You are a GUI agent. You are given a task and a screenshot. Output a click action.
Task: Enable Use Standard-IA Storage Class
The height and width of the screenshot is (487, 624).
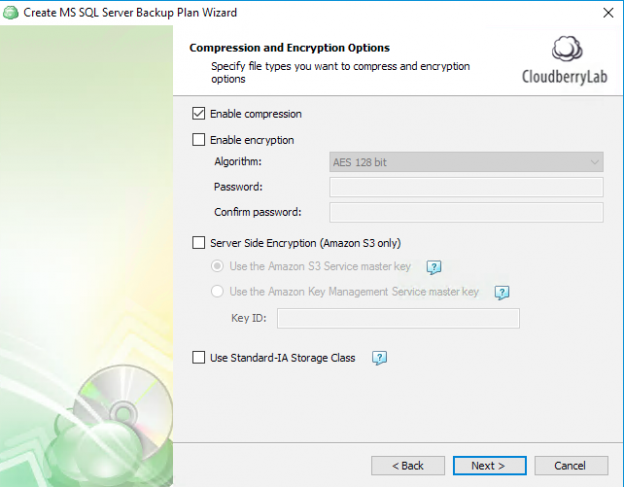point(198,357)
